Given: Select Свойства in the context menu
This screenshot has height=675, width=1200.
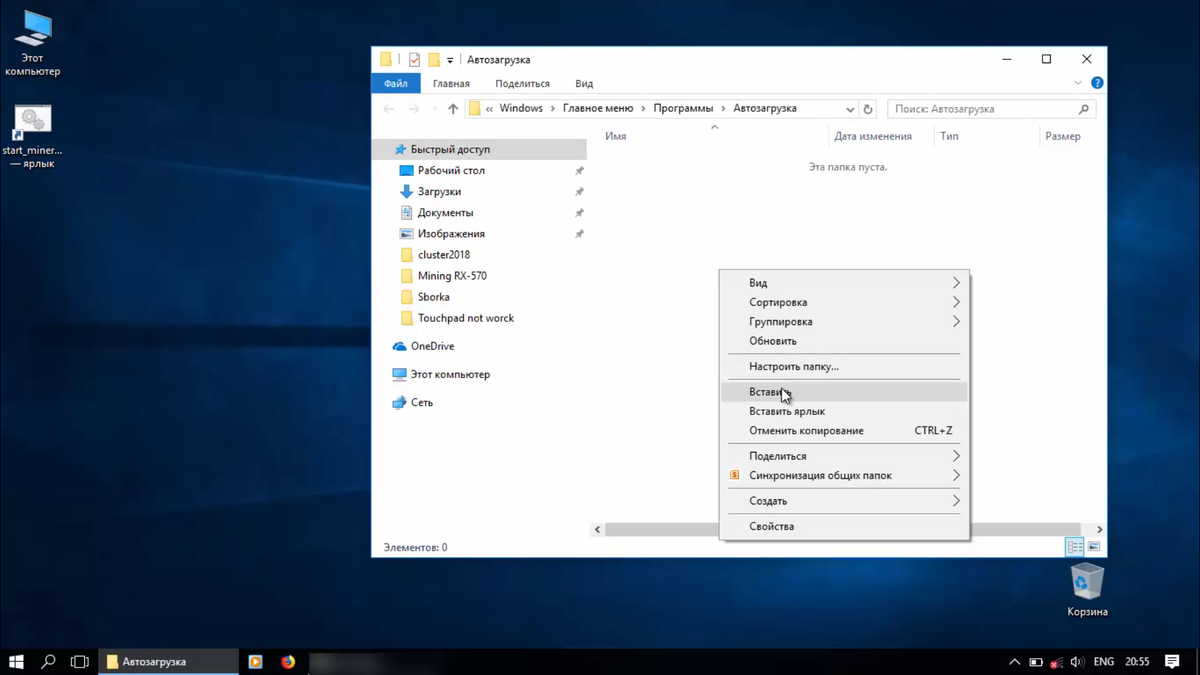Looking at the screenshot, I should pyautogui.click(x=772, y=526).
